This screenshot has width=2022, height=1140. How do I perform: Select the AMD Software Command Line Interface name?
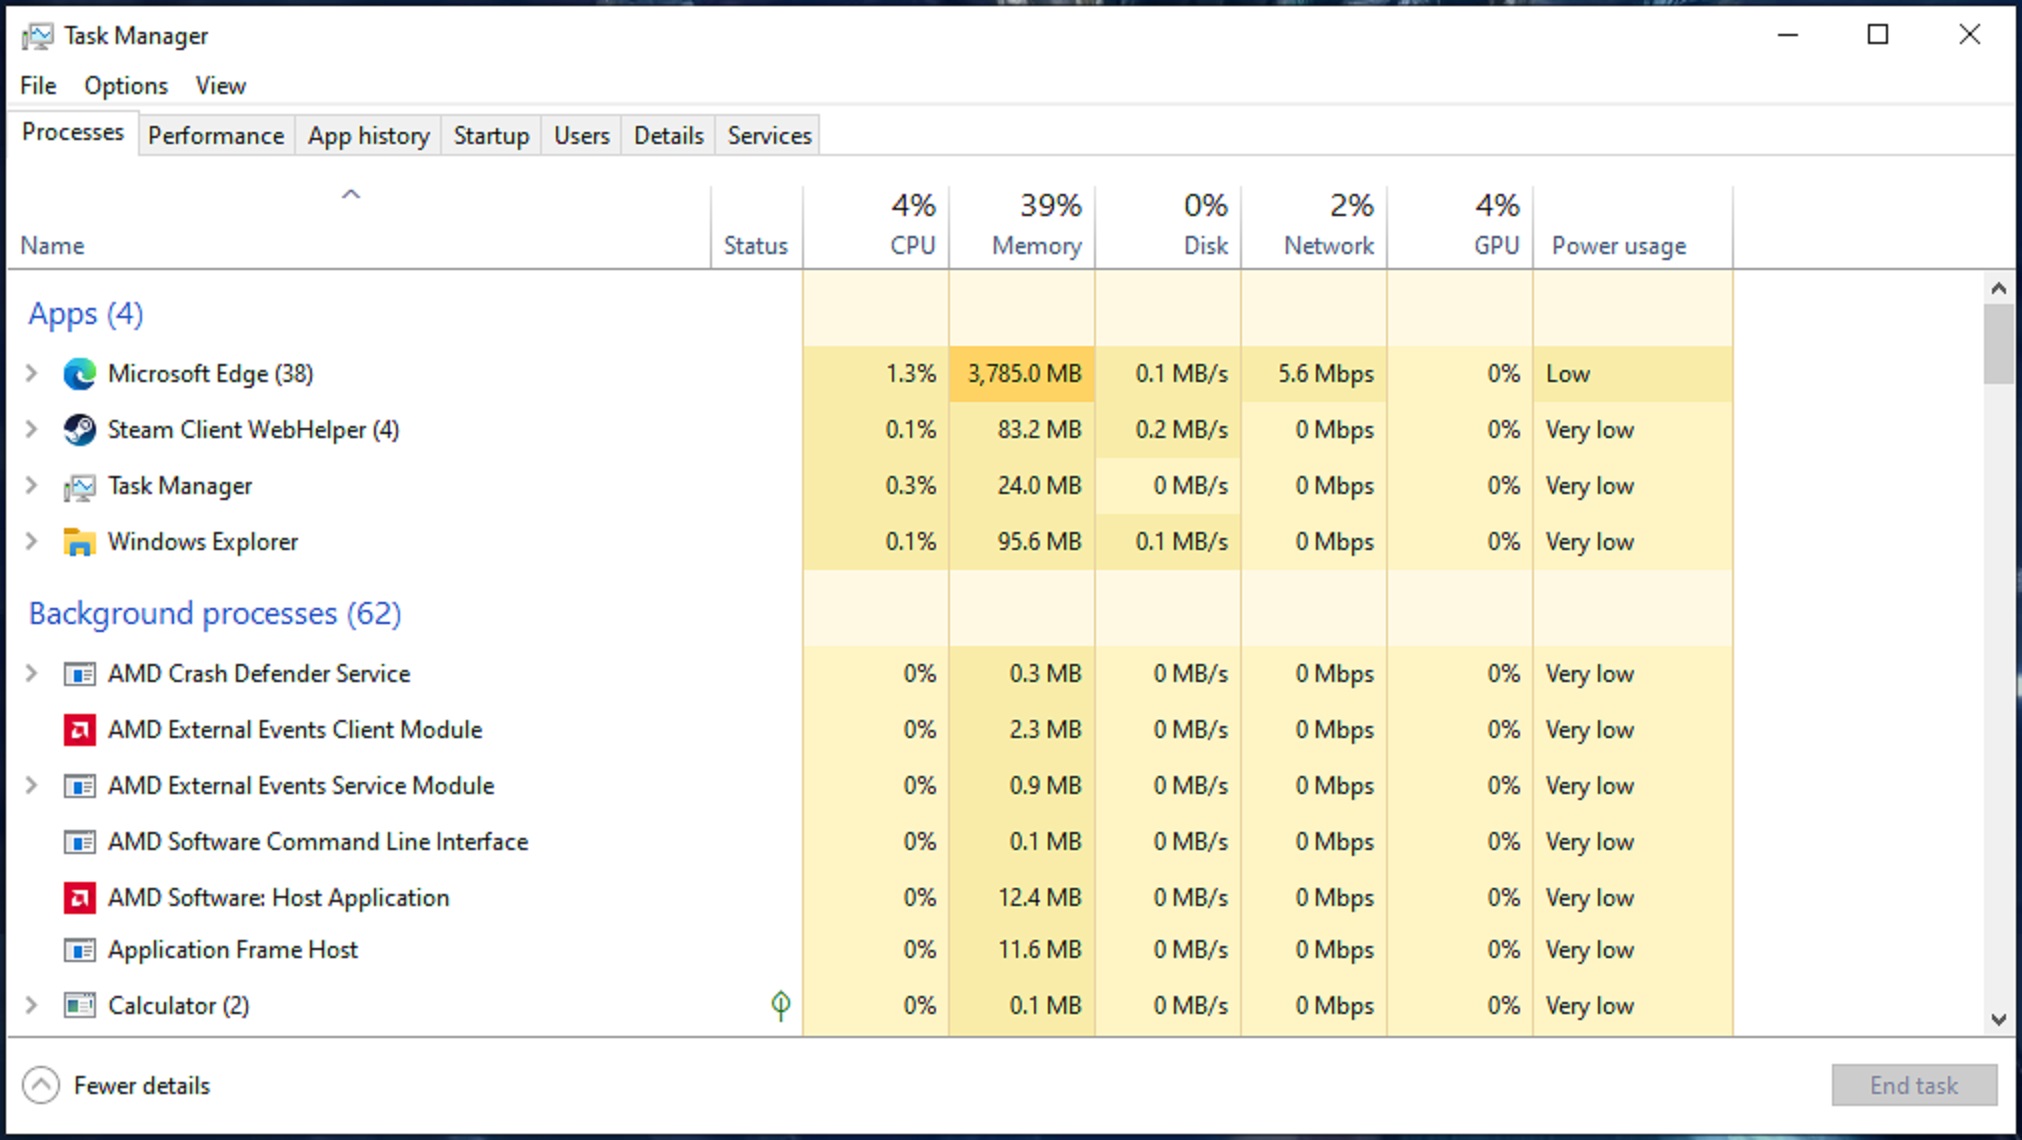click(318, 842)
